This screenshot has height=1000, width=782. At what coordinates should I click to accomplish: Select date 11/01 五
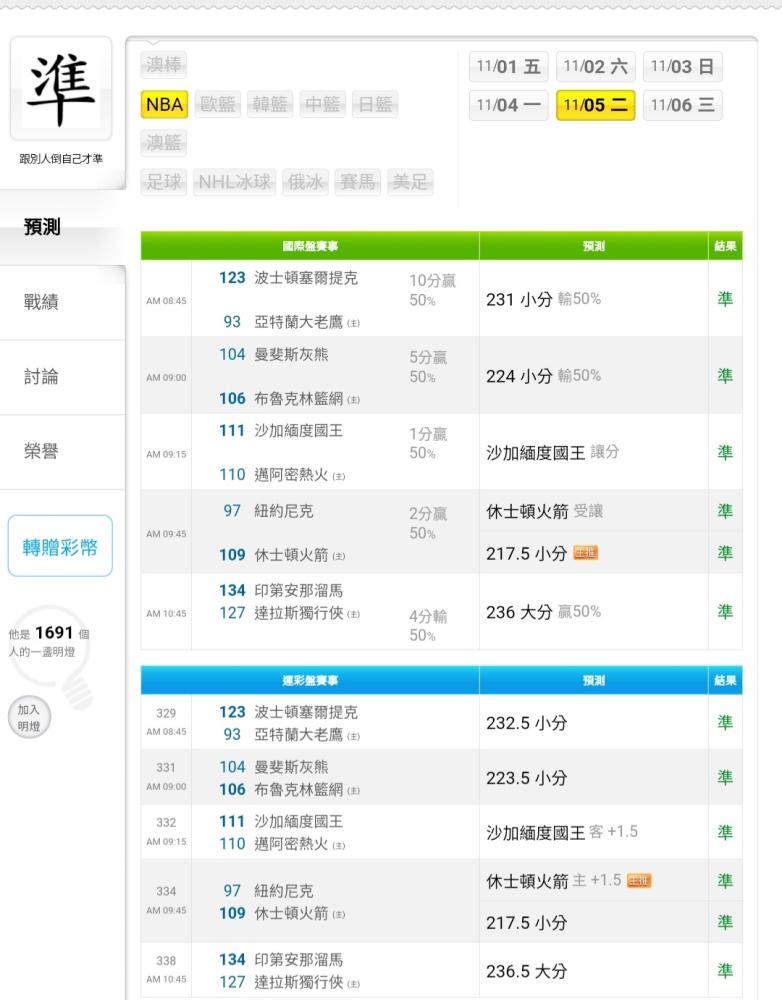(x=509, y=67)
